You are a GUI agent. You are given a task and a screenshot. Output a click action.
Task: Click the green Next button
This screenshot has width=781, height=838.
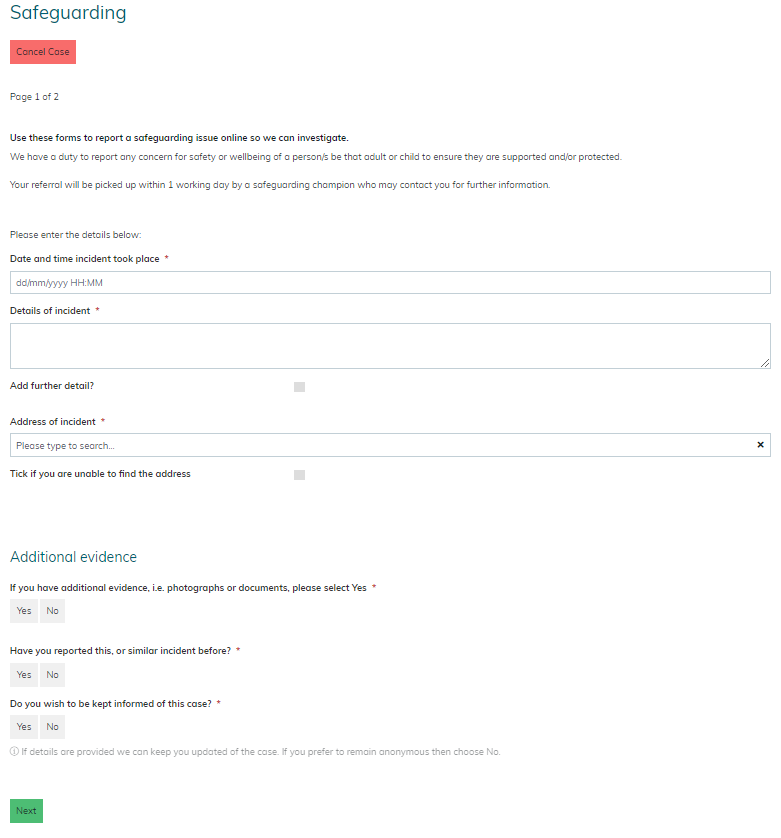coord(26,811)
